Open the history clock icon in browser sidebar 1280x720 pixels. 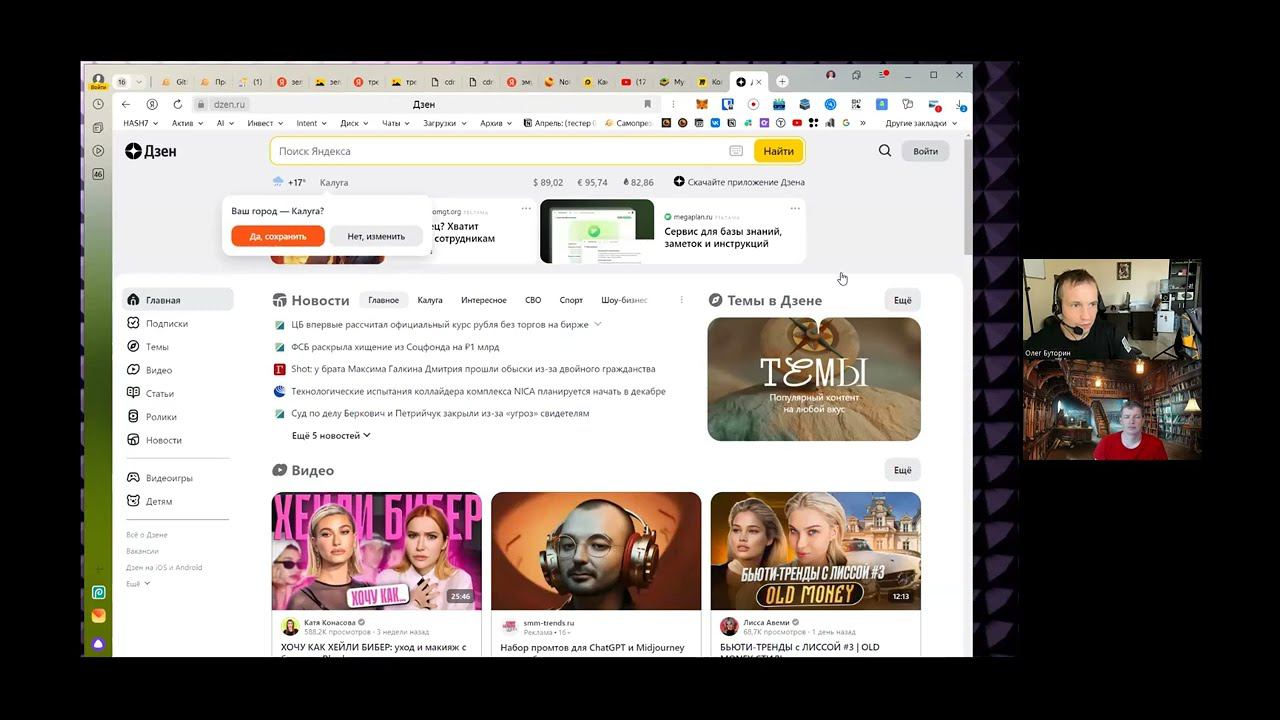tap(98, 104)
